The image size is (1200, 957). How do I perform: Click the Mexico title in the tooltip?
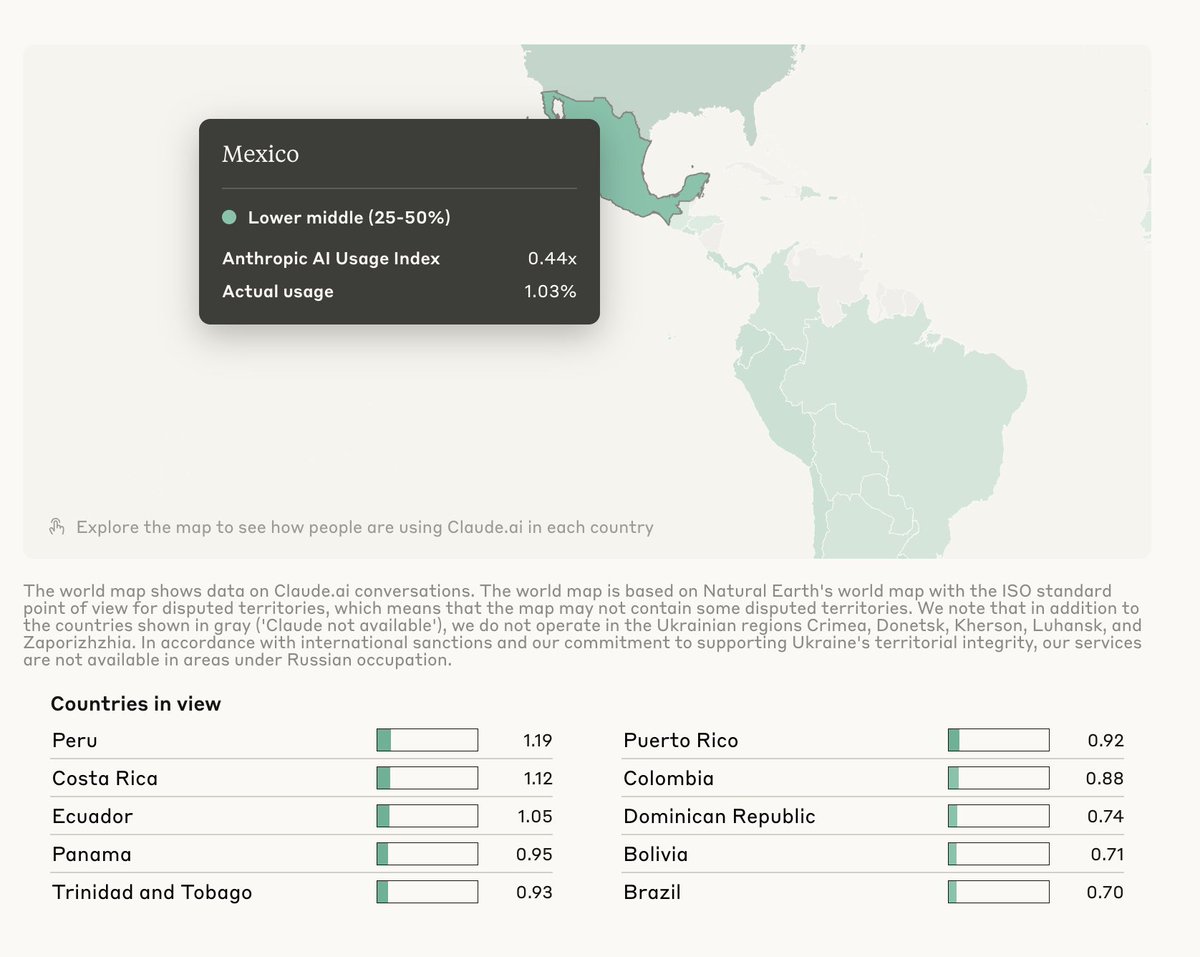pyautogui.click(x=260, y=154)
